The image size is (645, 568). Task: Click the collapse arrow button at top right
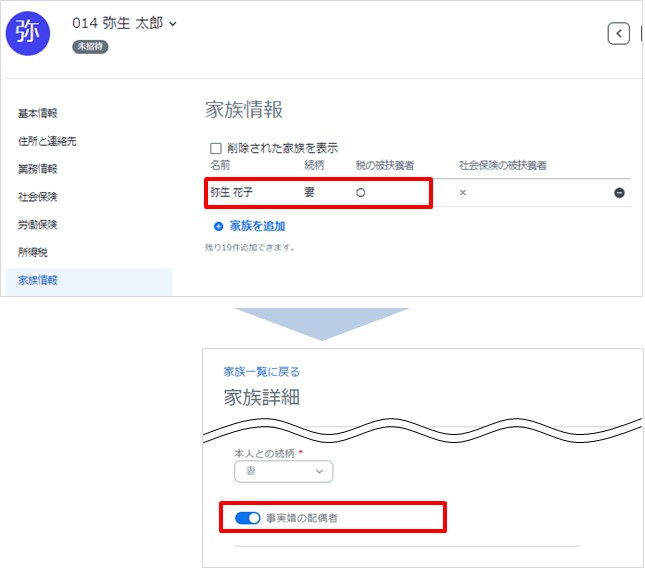619,34
